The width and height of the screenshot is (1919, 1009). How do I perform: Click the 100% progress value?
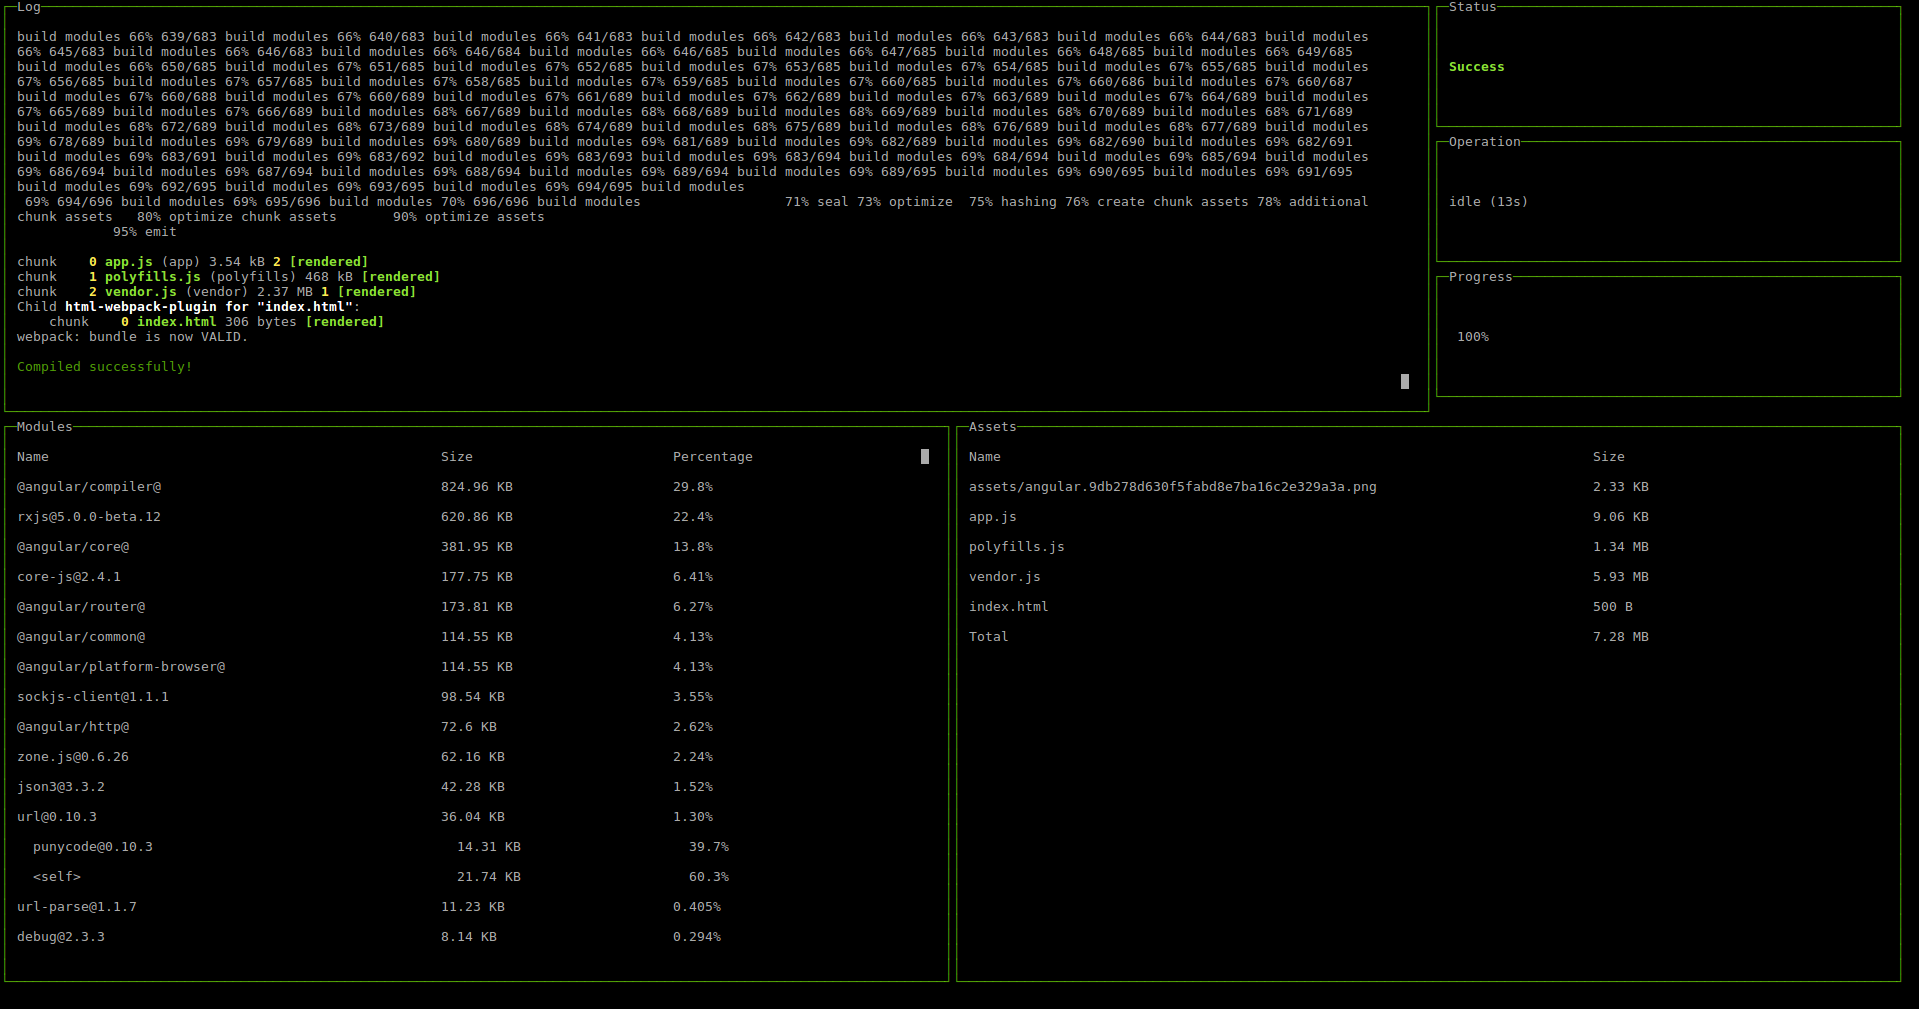[1473, 337]
